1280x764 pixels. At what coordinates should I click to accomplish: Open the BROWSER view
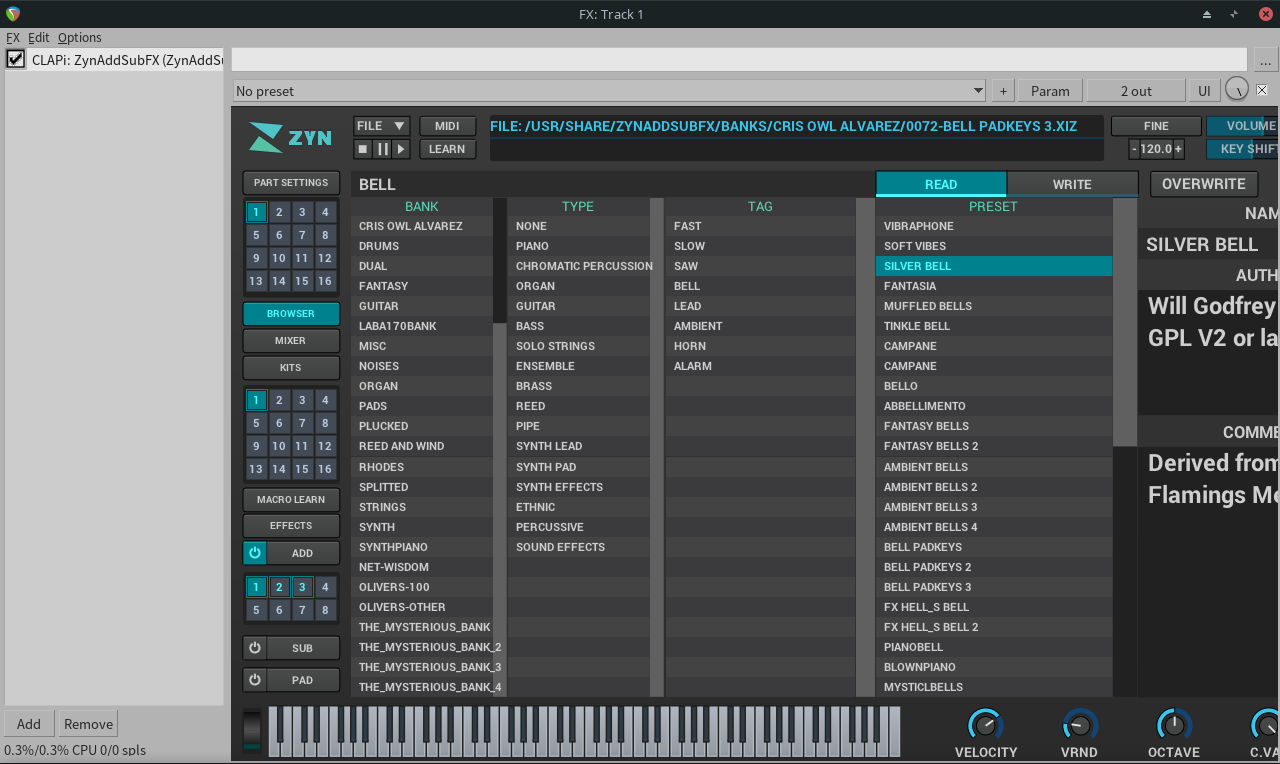point(291,314)
